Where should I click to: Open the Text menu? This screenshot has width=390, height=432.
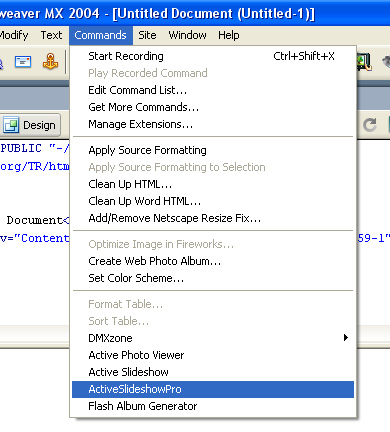(51, 35)
